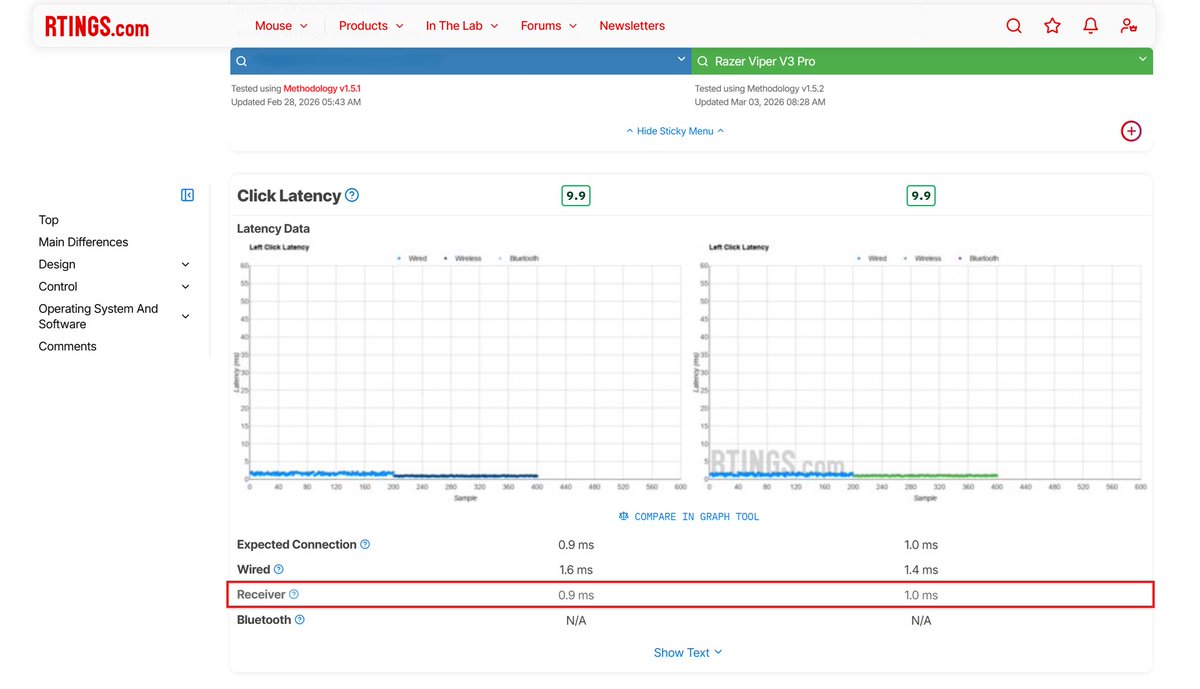Collapse the sidebar with the panel icon
1200x689 pixels.
tap(187, 195)
